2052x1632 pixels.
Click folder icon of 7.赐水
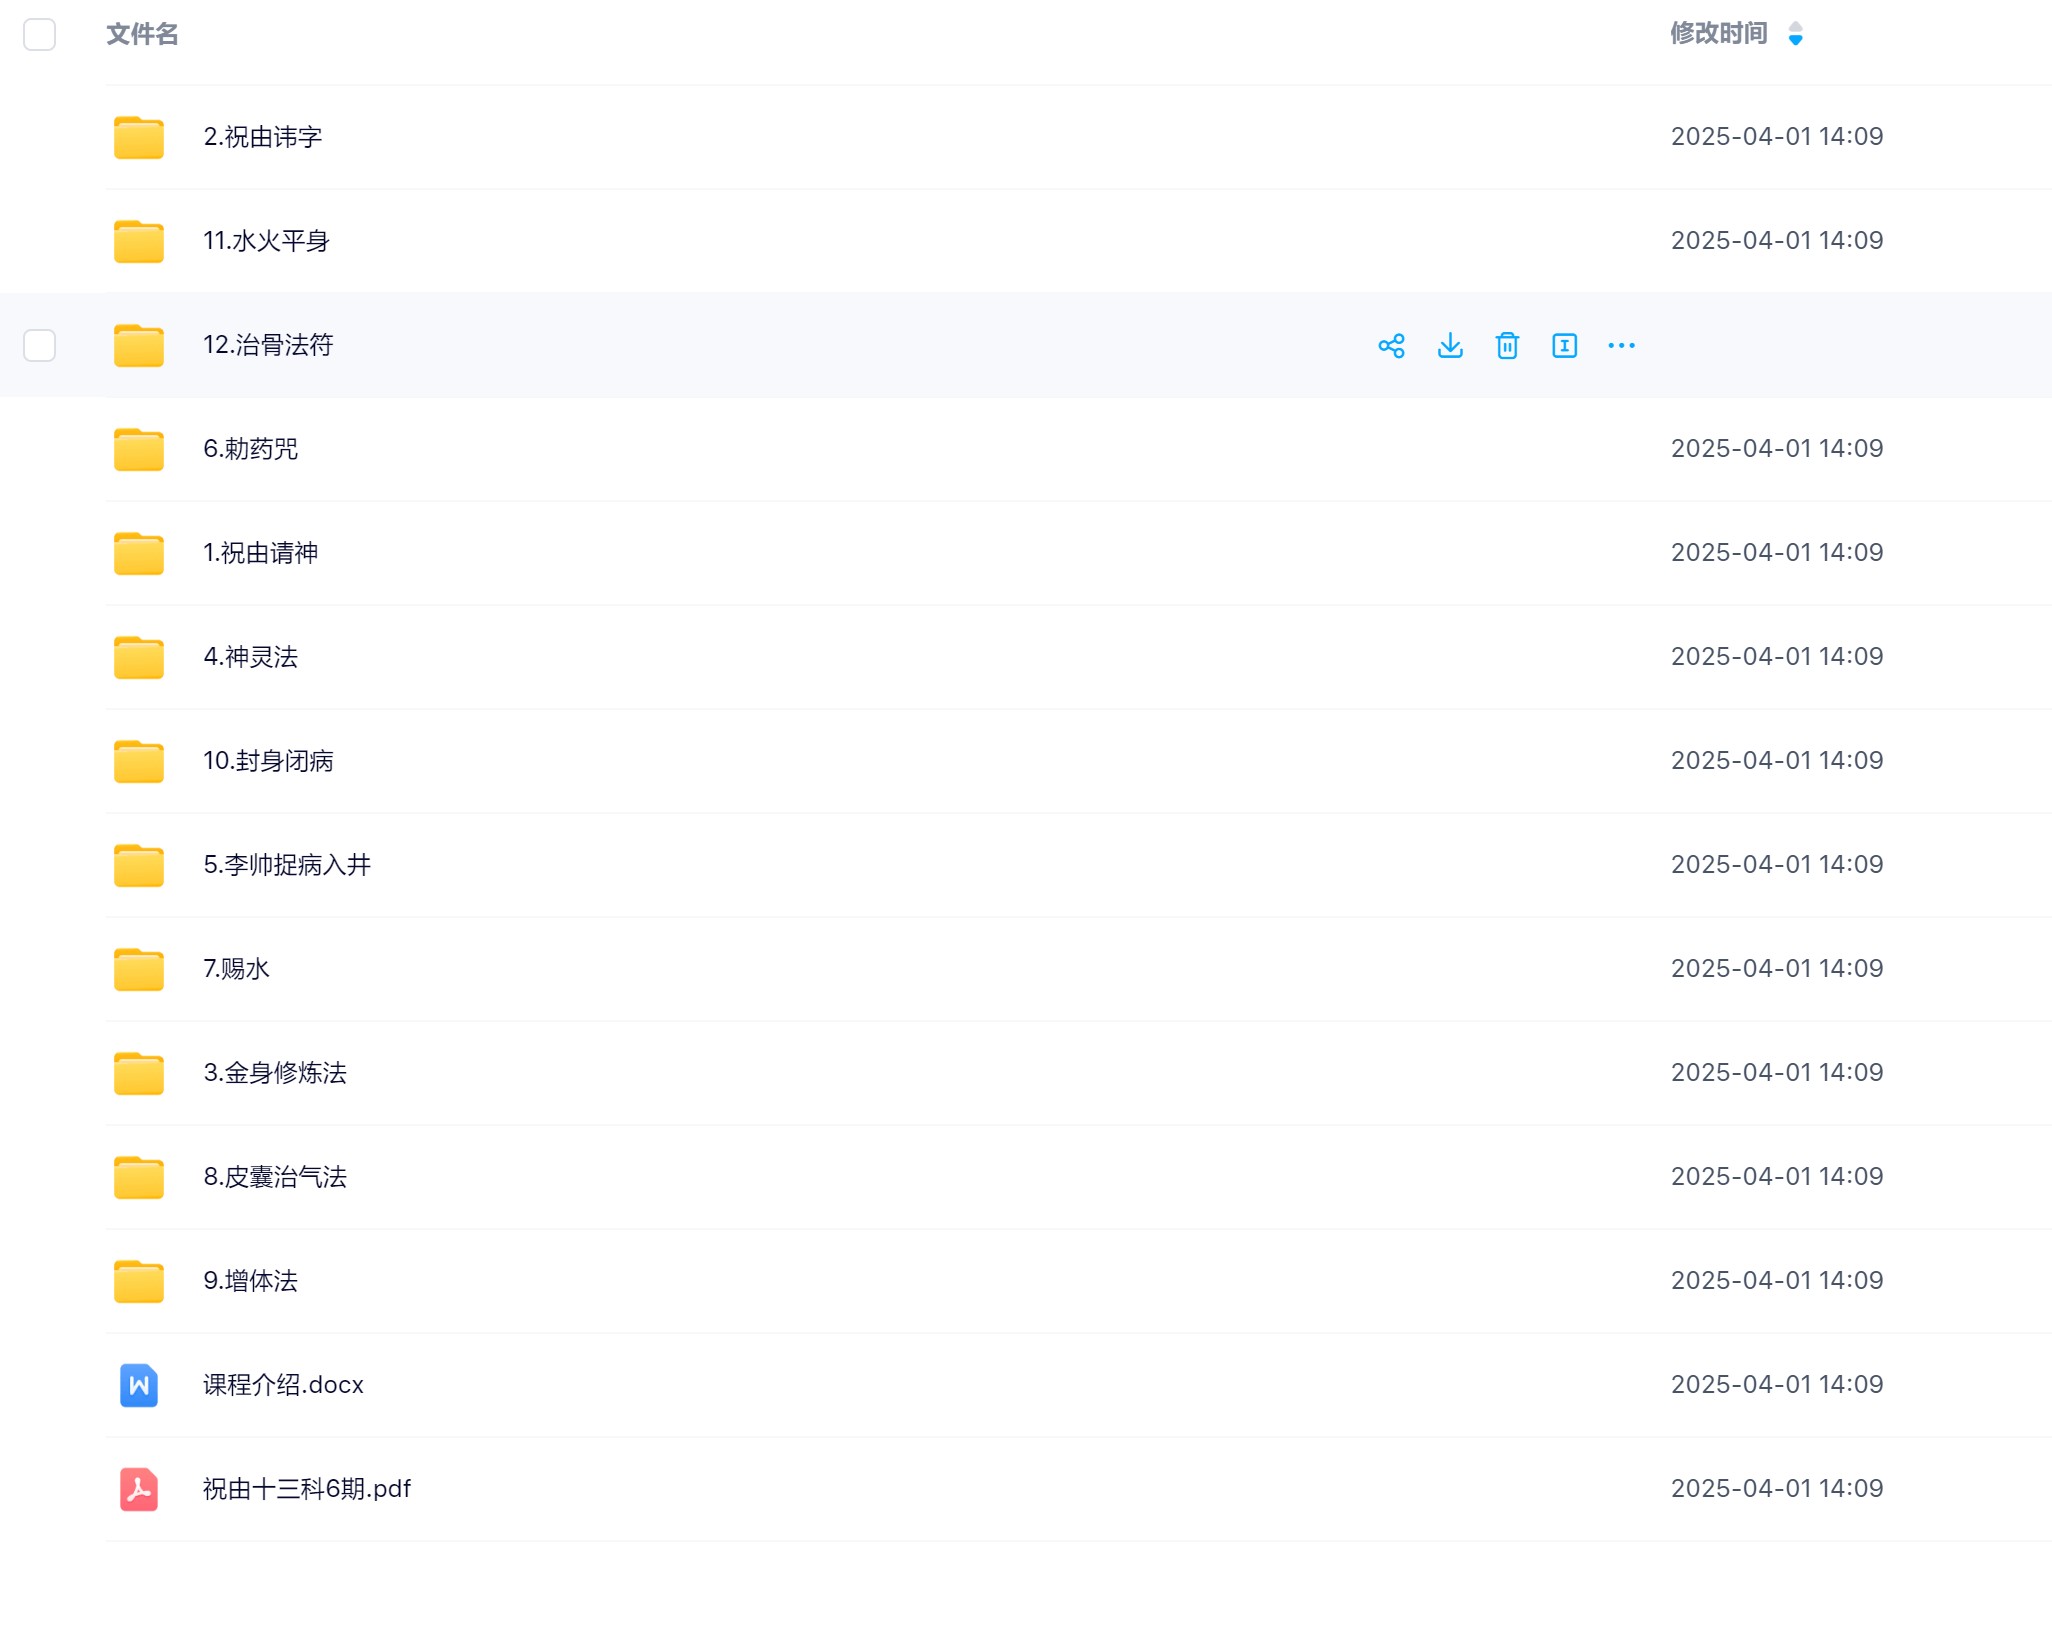point(138,969)
